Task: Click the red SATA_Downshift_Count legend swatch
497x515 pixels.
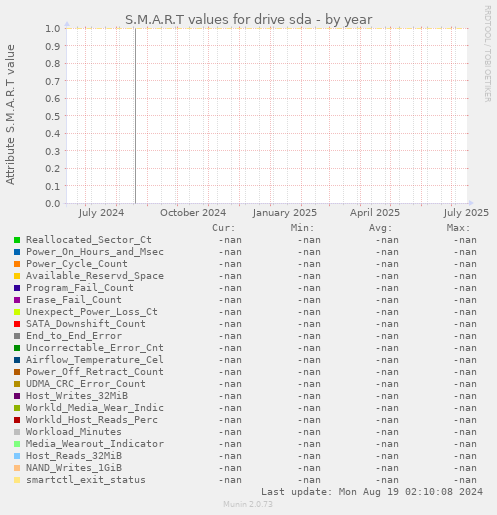Action: tap(17, 324)
